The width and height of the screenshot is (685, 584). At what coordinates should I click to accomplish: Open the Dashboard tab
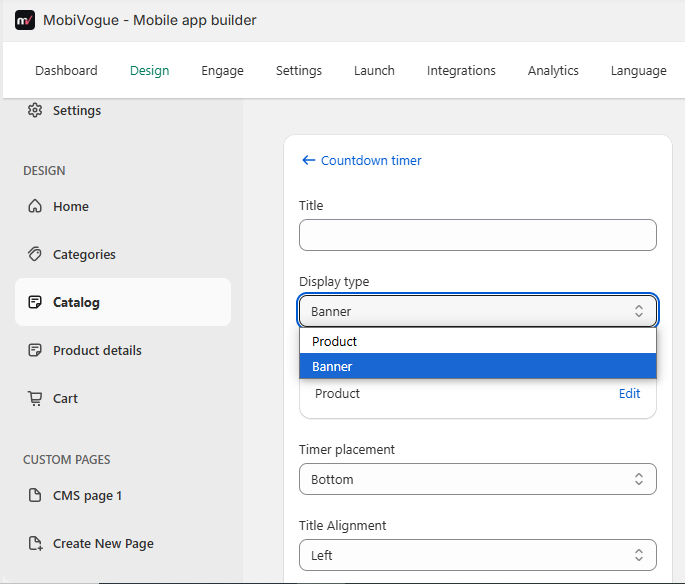(66, 70)
